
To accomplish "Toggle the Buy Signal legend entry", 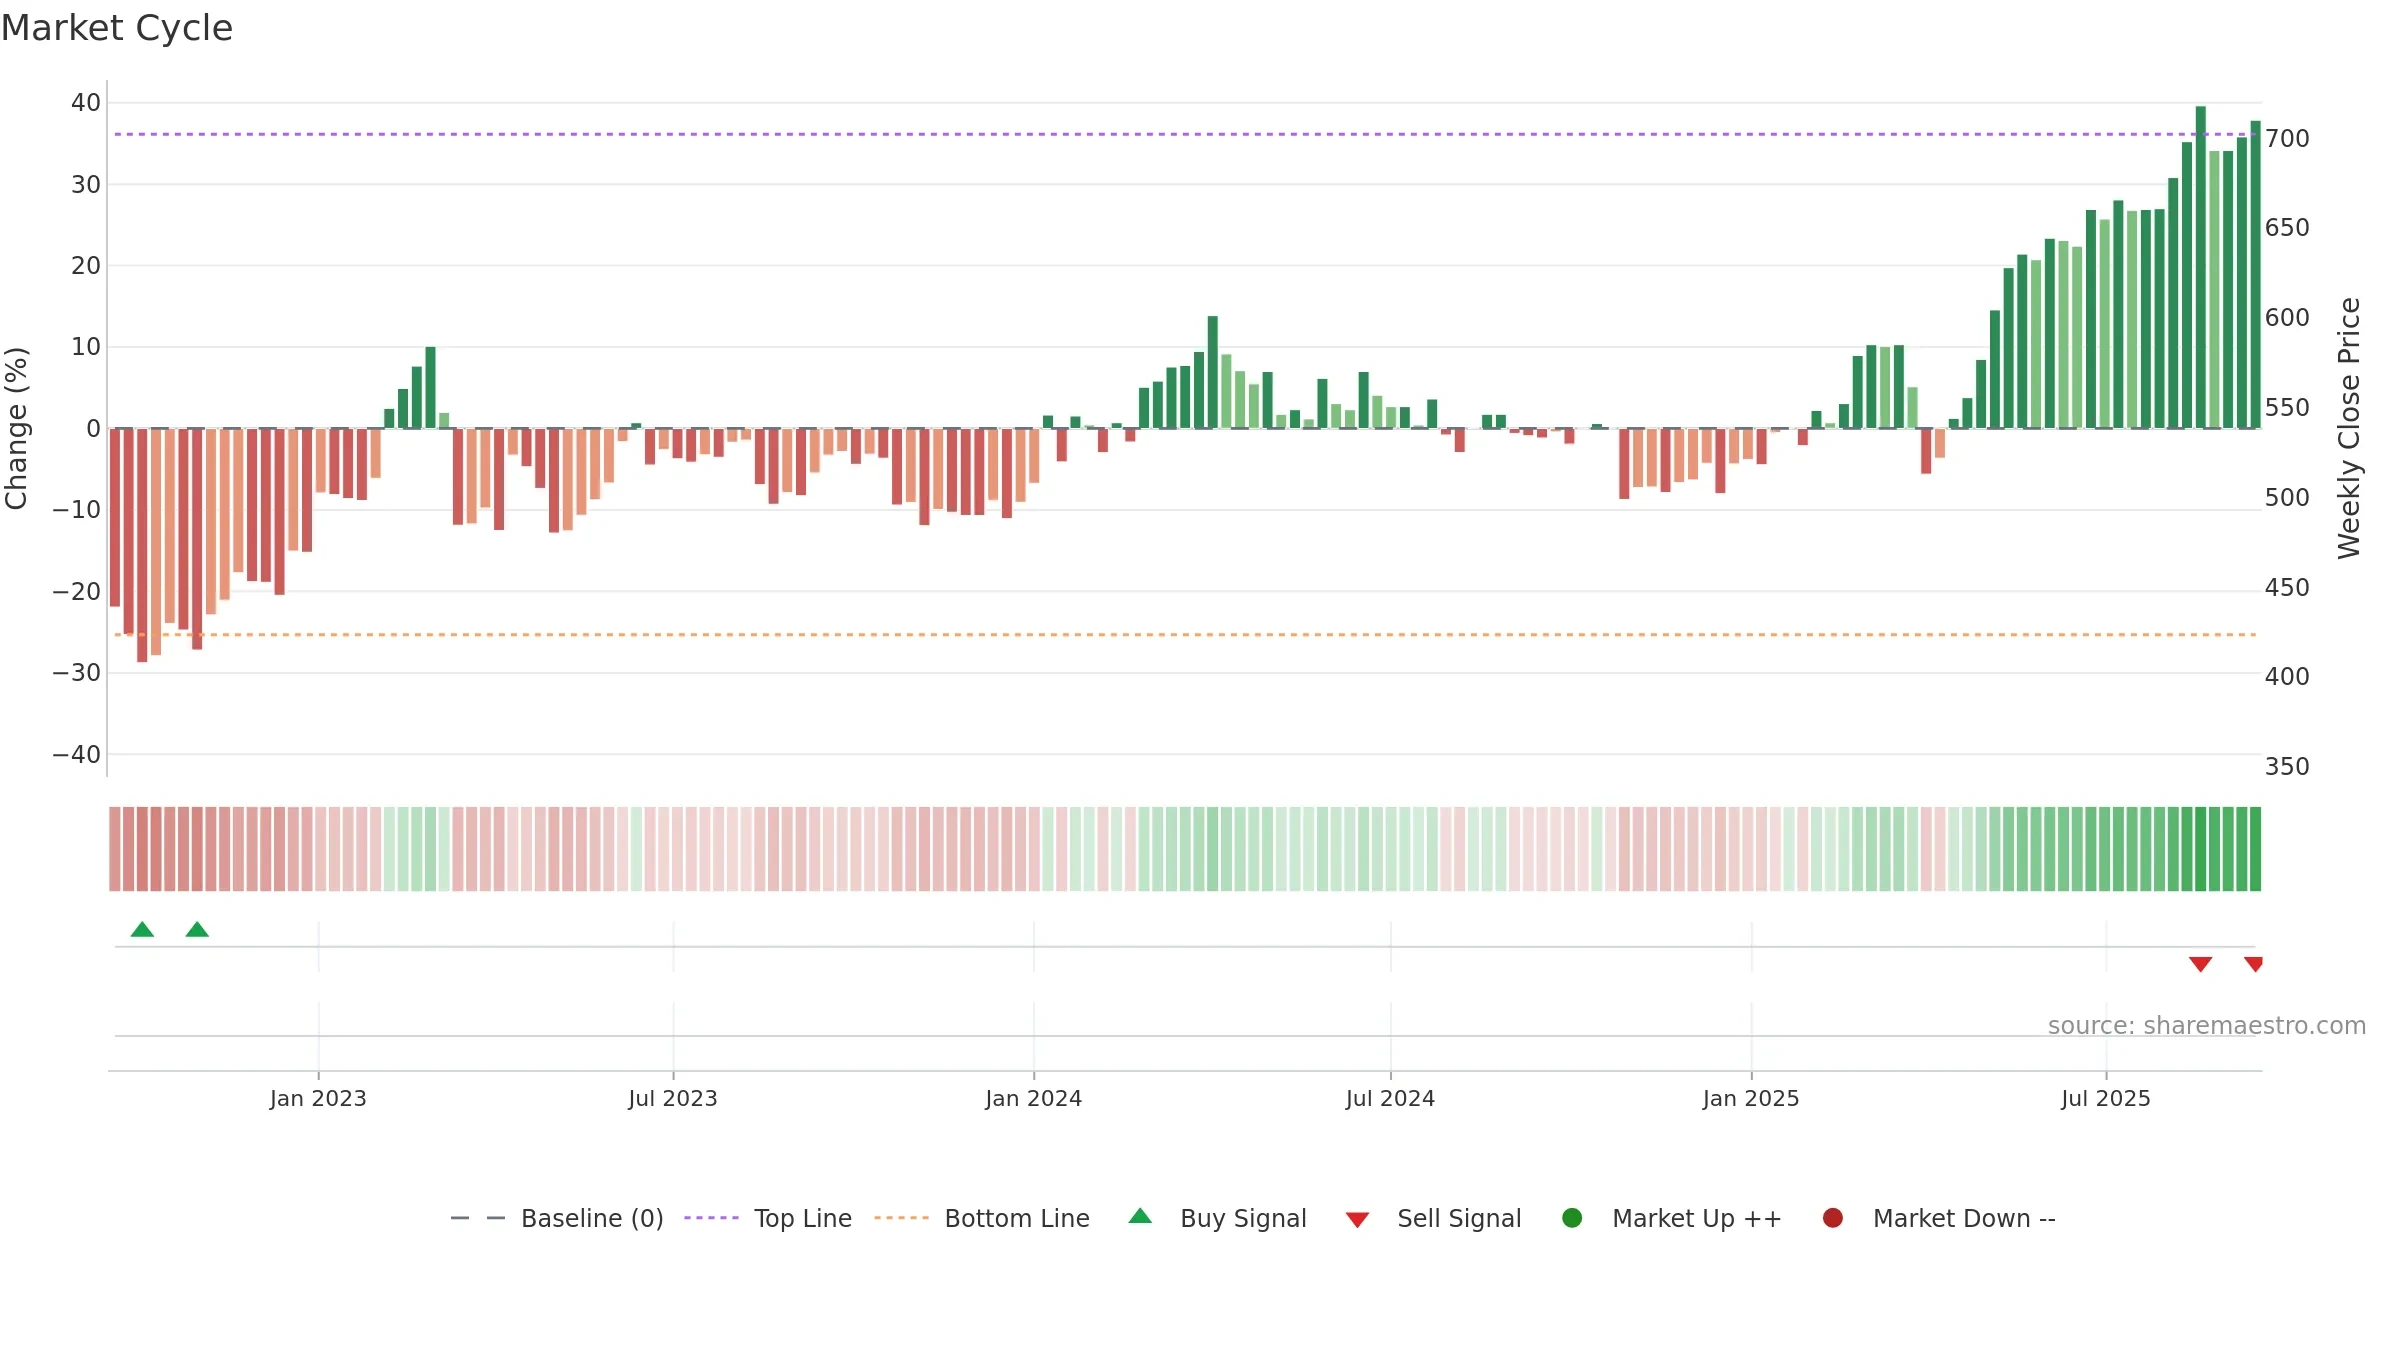I will click(1217, 1218).
